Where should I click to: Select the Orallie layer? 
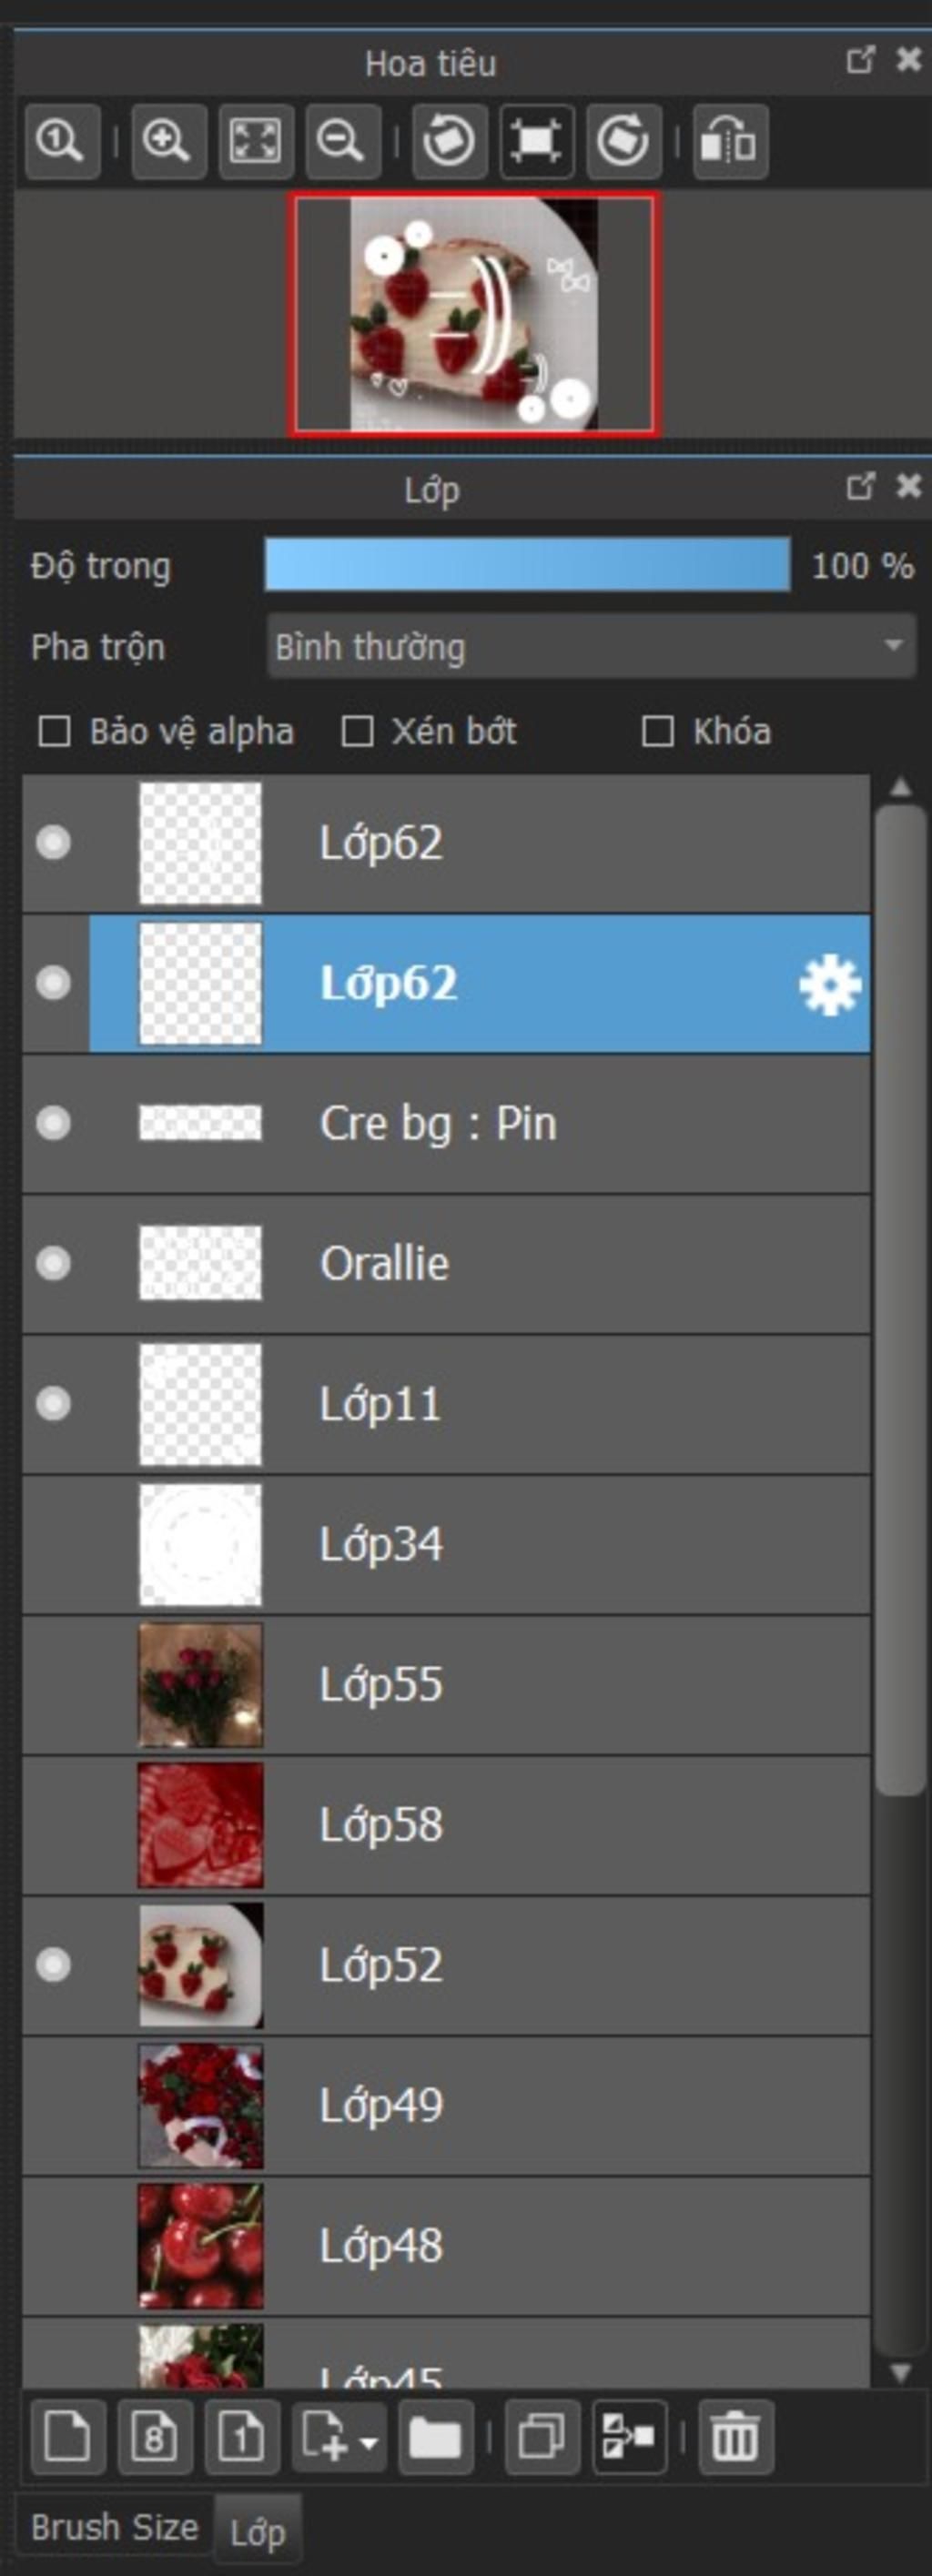(446, 1263)
